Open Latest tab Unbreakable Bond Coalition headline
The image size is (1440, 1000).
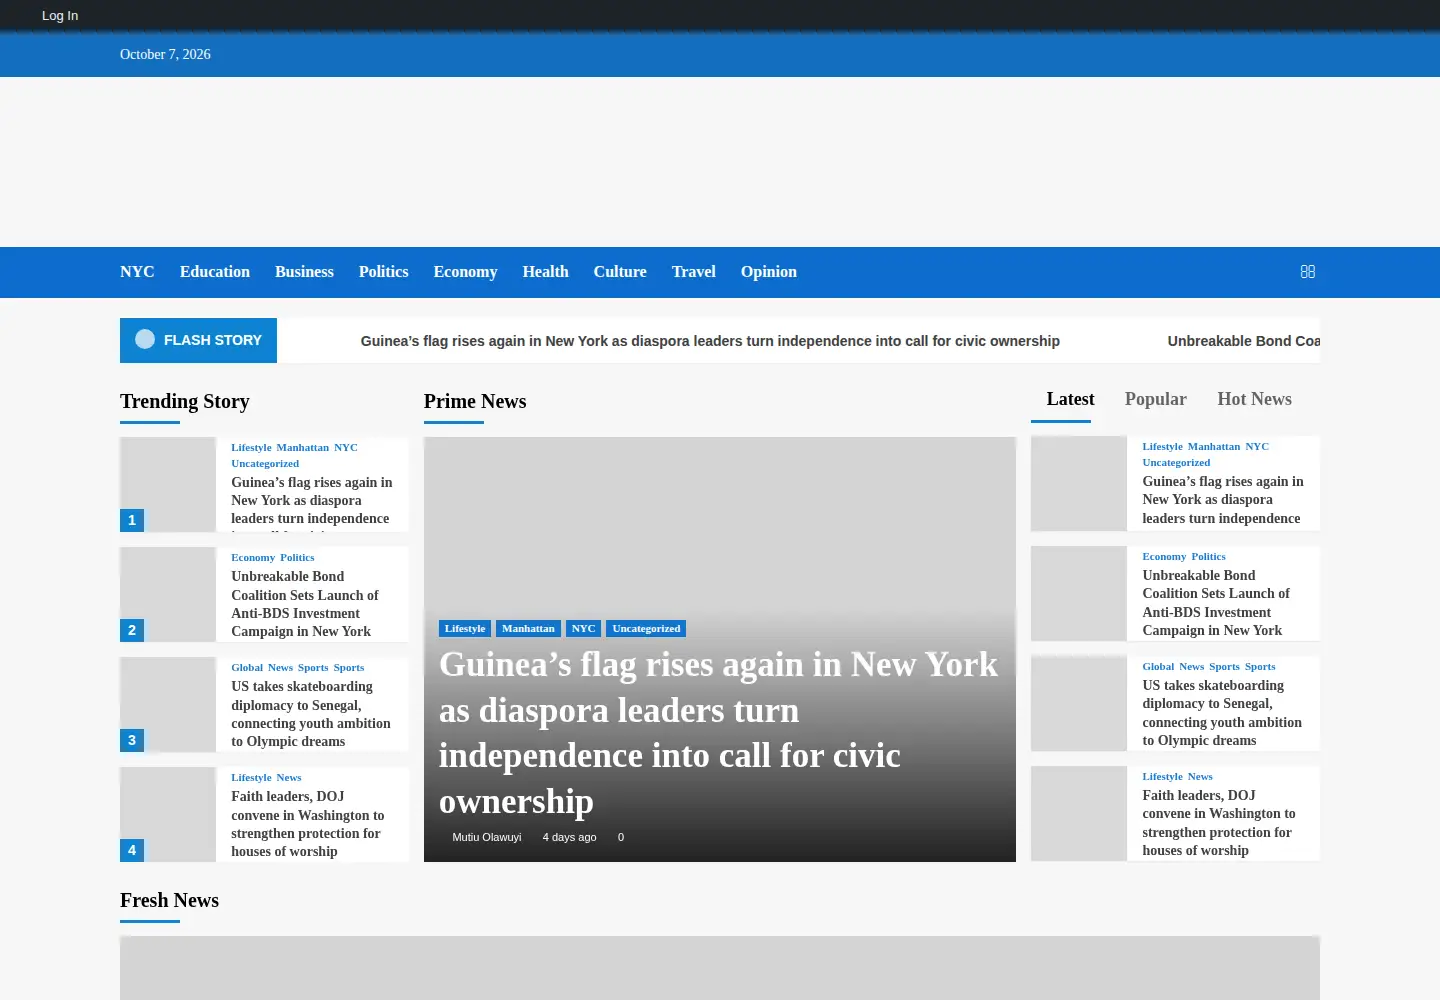pyautogui.click(x=1216, y=603)
